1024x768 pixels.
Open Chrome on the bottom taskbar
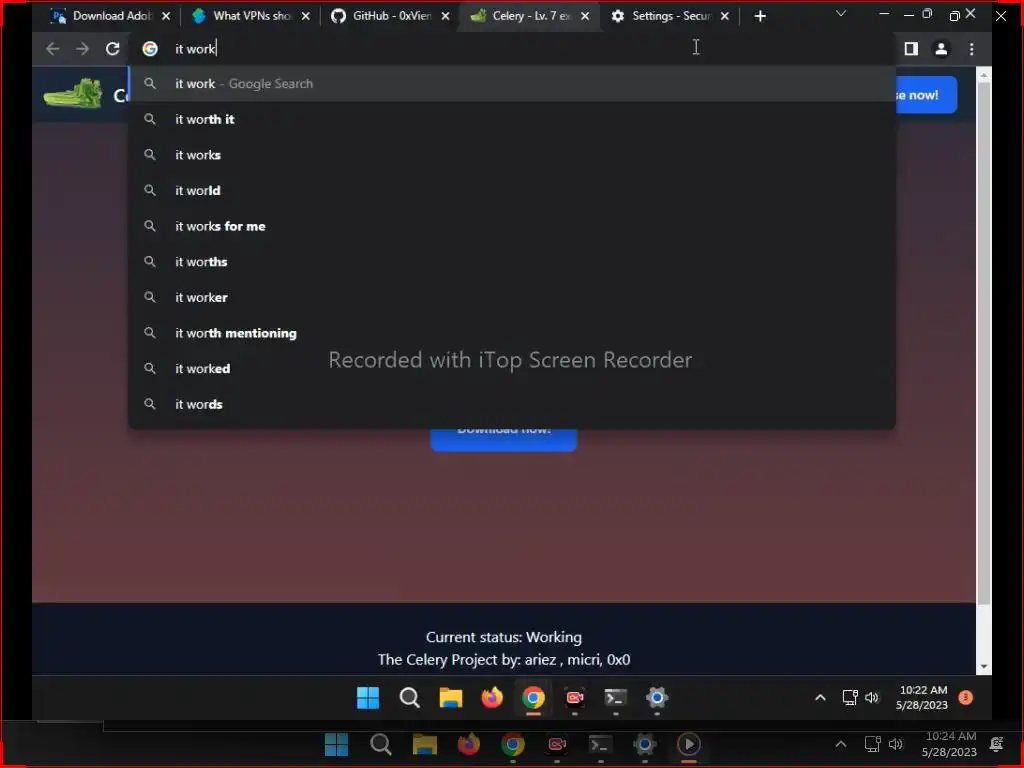513,744
